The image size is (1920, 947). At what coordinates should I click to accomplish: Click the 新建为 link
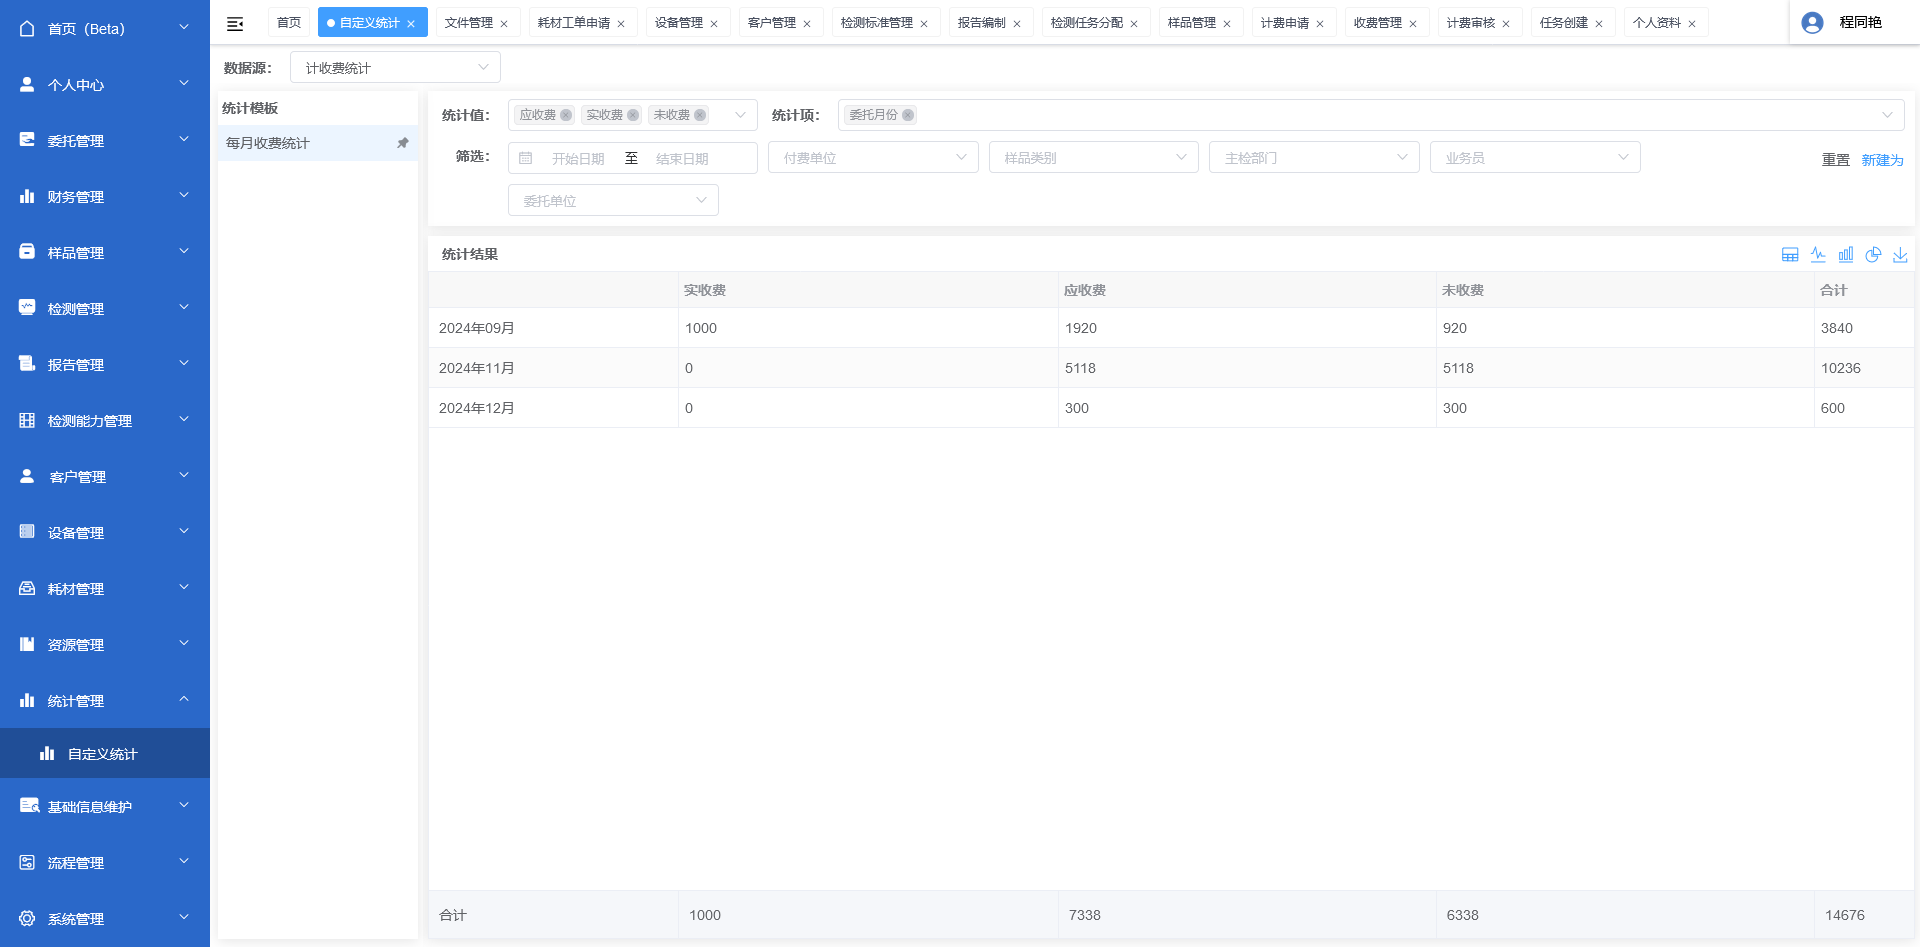(1883, 159)
